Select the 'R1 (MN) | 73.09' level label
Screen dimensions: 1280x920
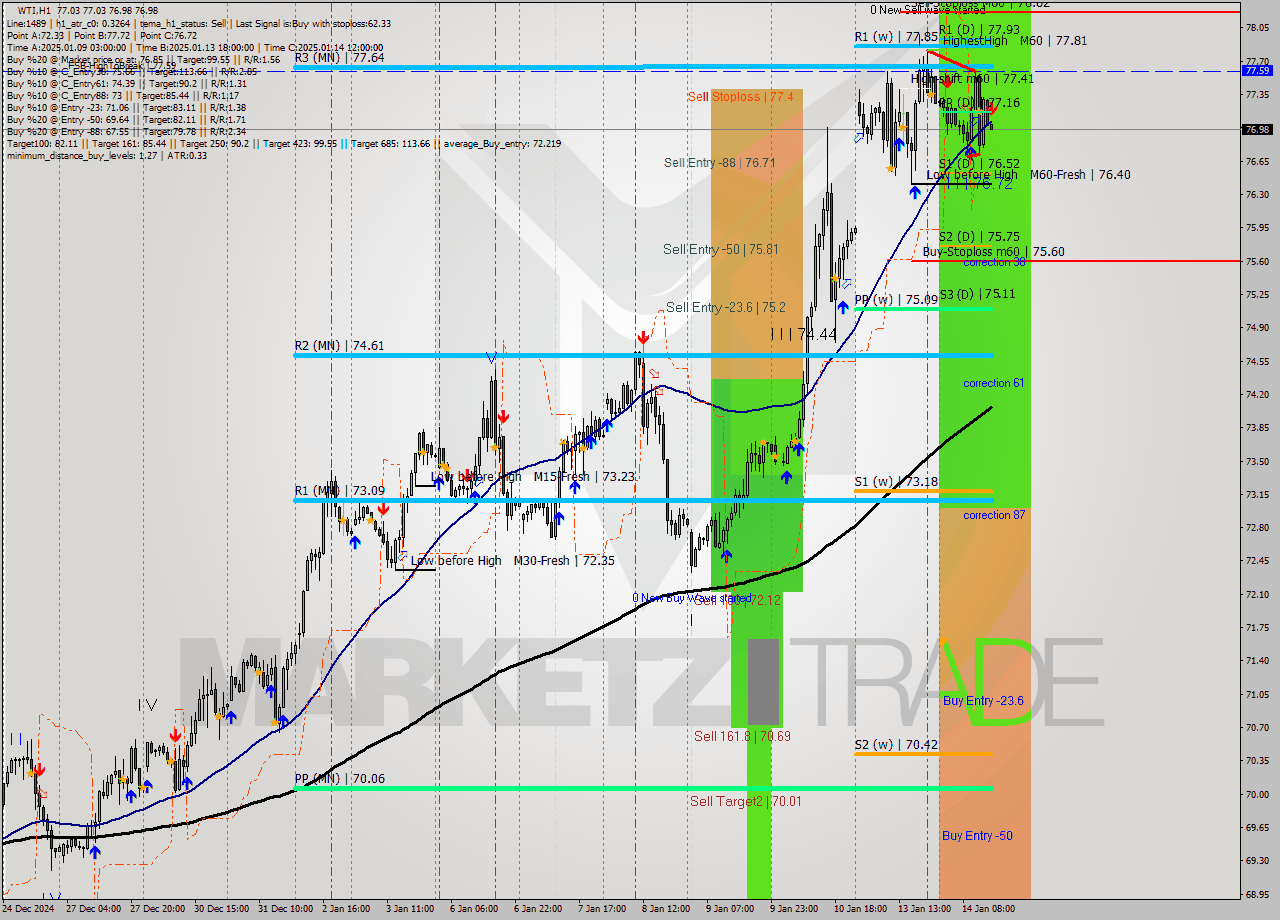click(x=339, y=491)
